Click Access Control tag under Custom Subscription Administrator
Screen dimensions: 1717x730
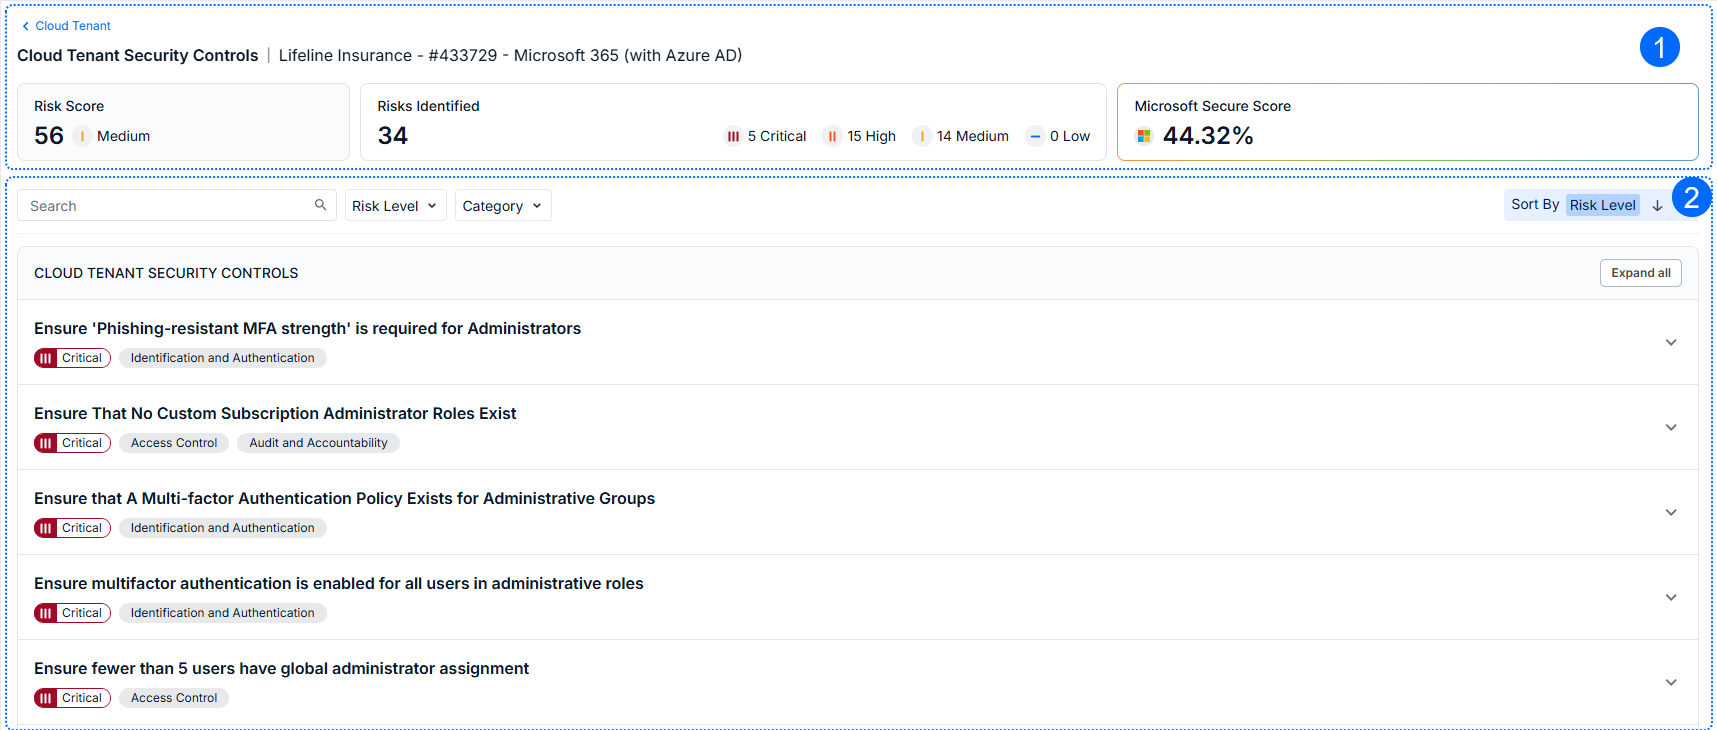(x=174, y=443)
